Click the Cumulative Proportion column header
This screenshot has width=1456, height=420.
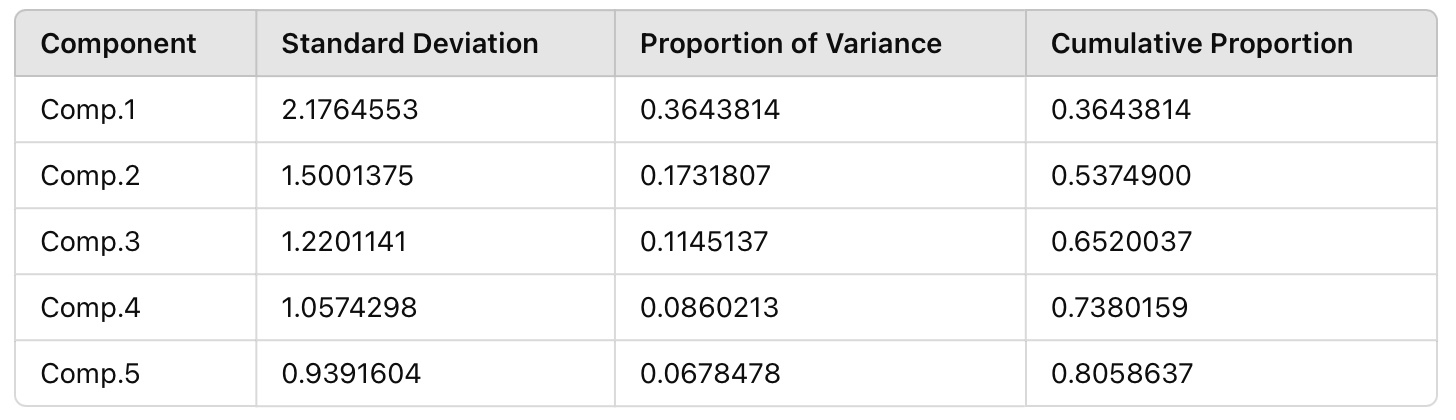pos(1202,44)
